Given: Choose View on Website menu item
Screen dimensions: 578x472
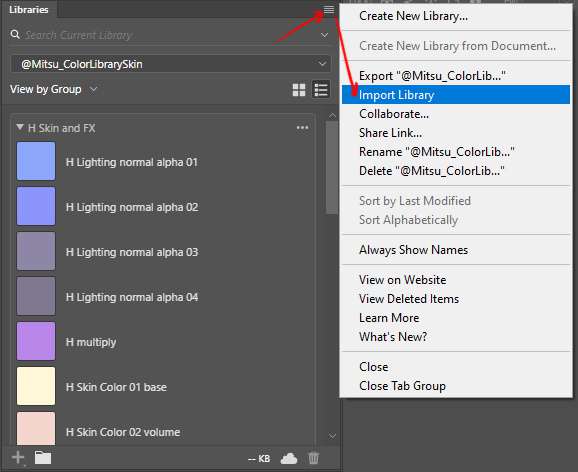Looking at the screenshot, I should pos(456,280).
